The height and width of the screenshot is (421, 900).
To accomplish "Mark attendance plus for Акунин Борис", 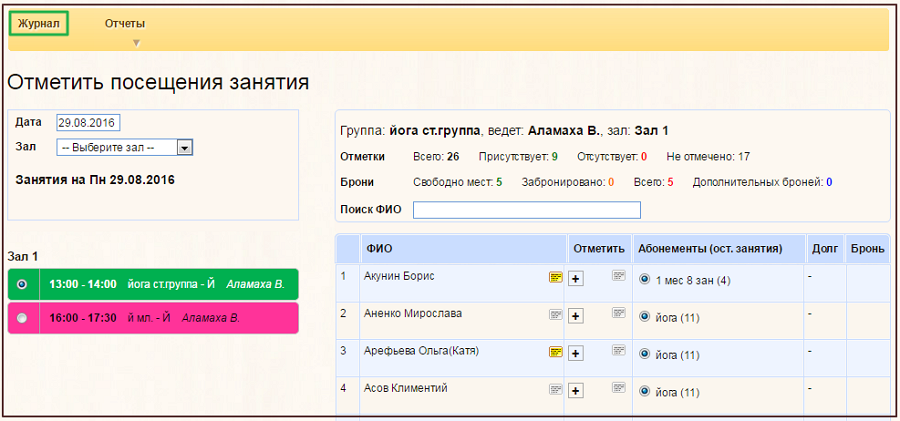I will pyautogui.click(x=576, y=279).
